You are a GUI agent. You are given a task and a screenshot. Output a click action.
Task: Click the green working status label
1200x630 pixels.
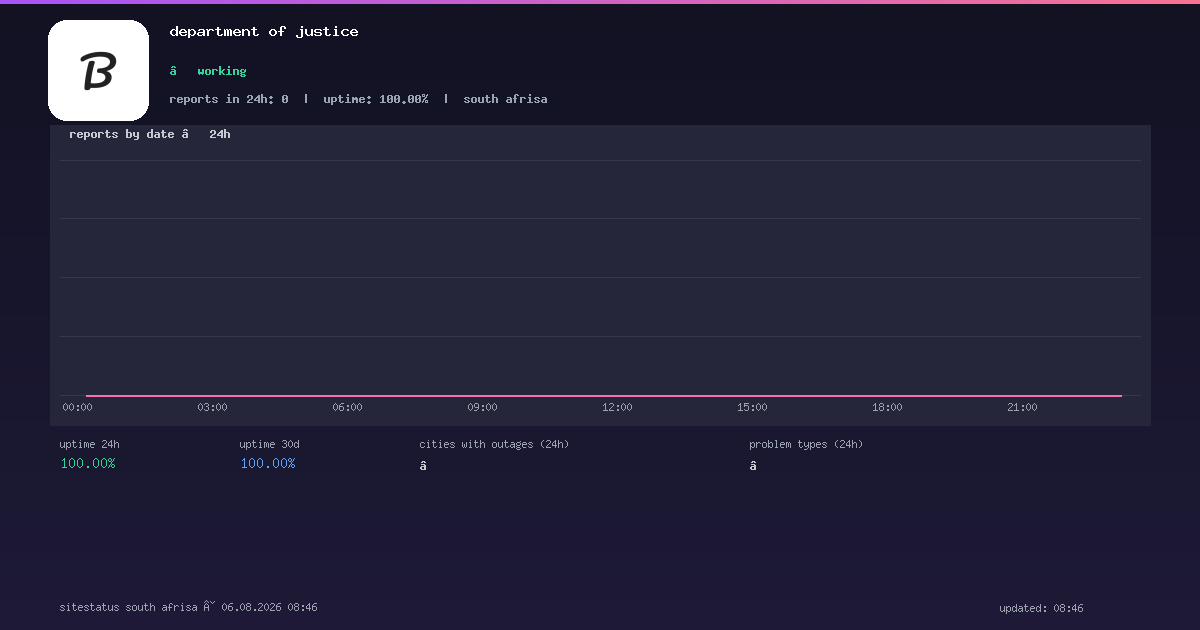point(221,71)
